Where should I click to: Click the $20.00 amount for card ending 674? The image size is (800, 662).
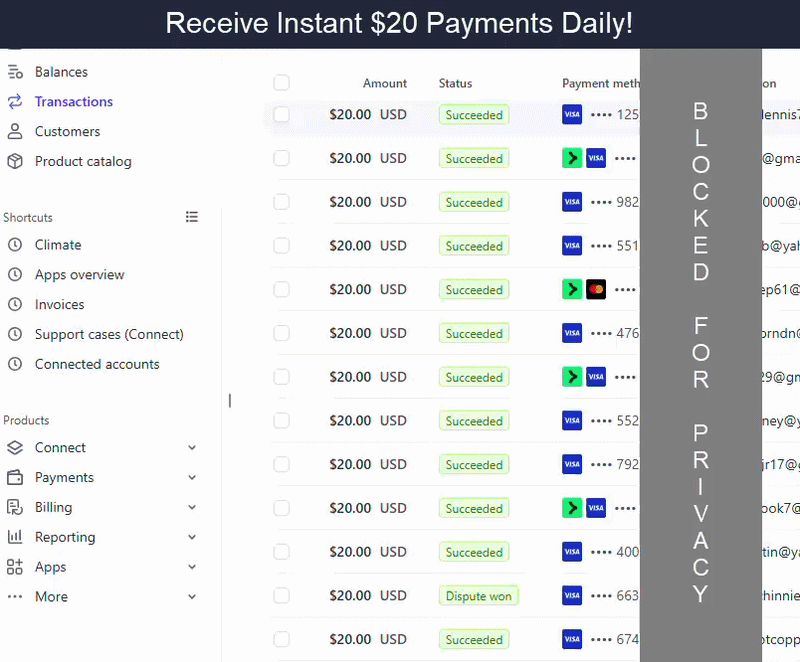[x=350, y=639]
